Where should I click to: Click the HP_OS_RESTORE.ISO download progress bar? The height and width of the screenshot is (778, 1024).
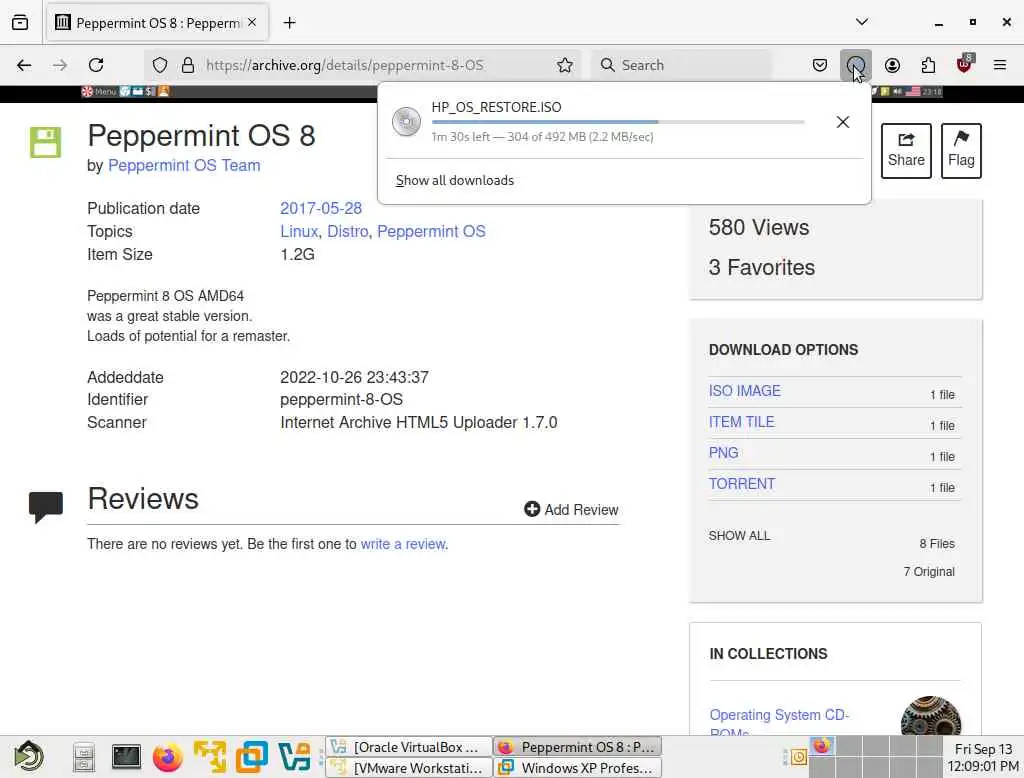tap(618, 122)
